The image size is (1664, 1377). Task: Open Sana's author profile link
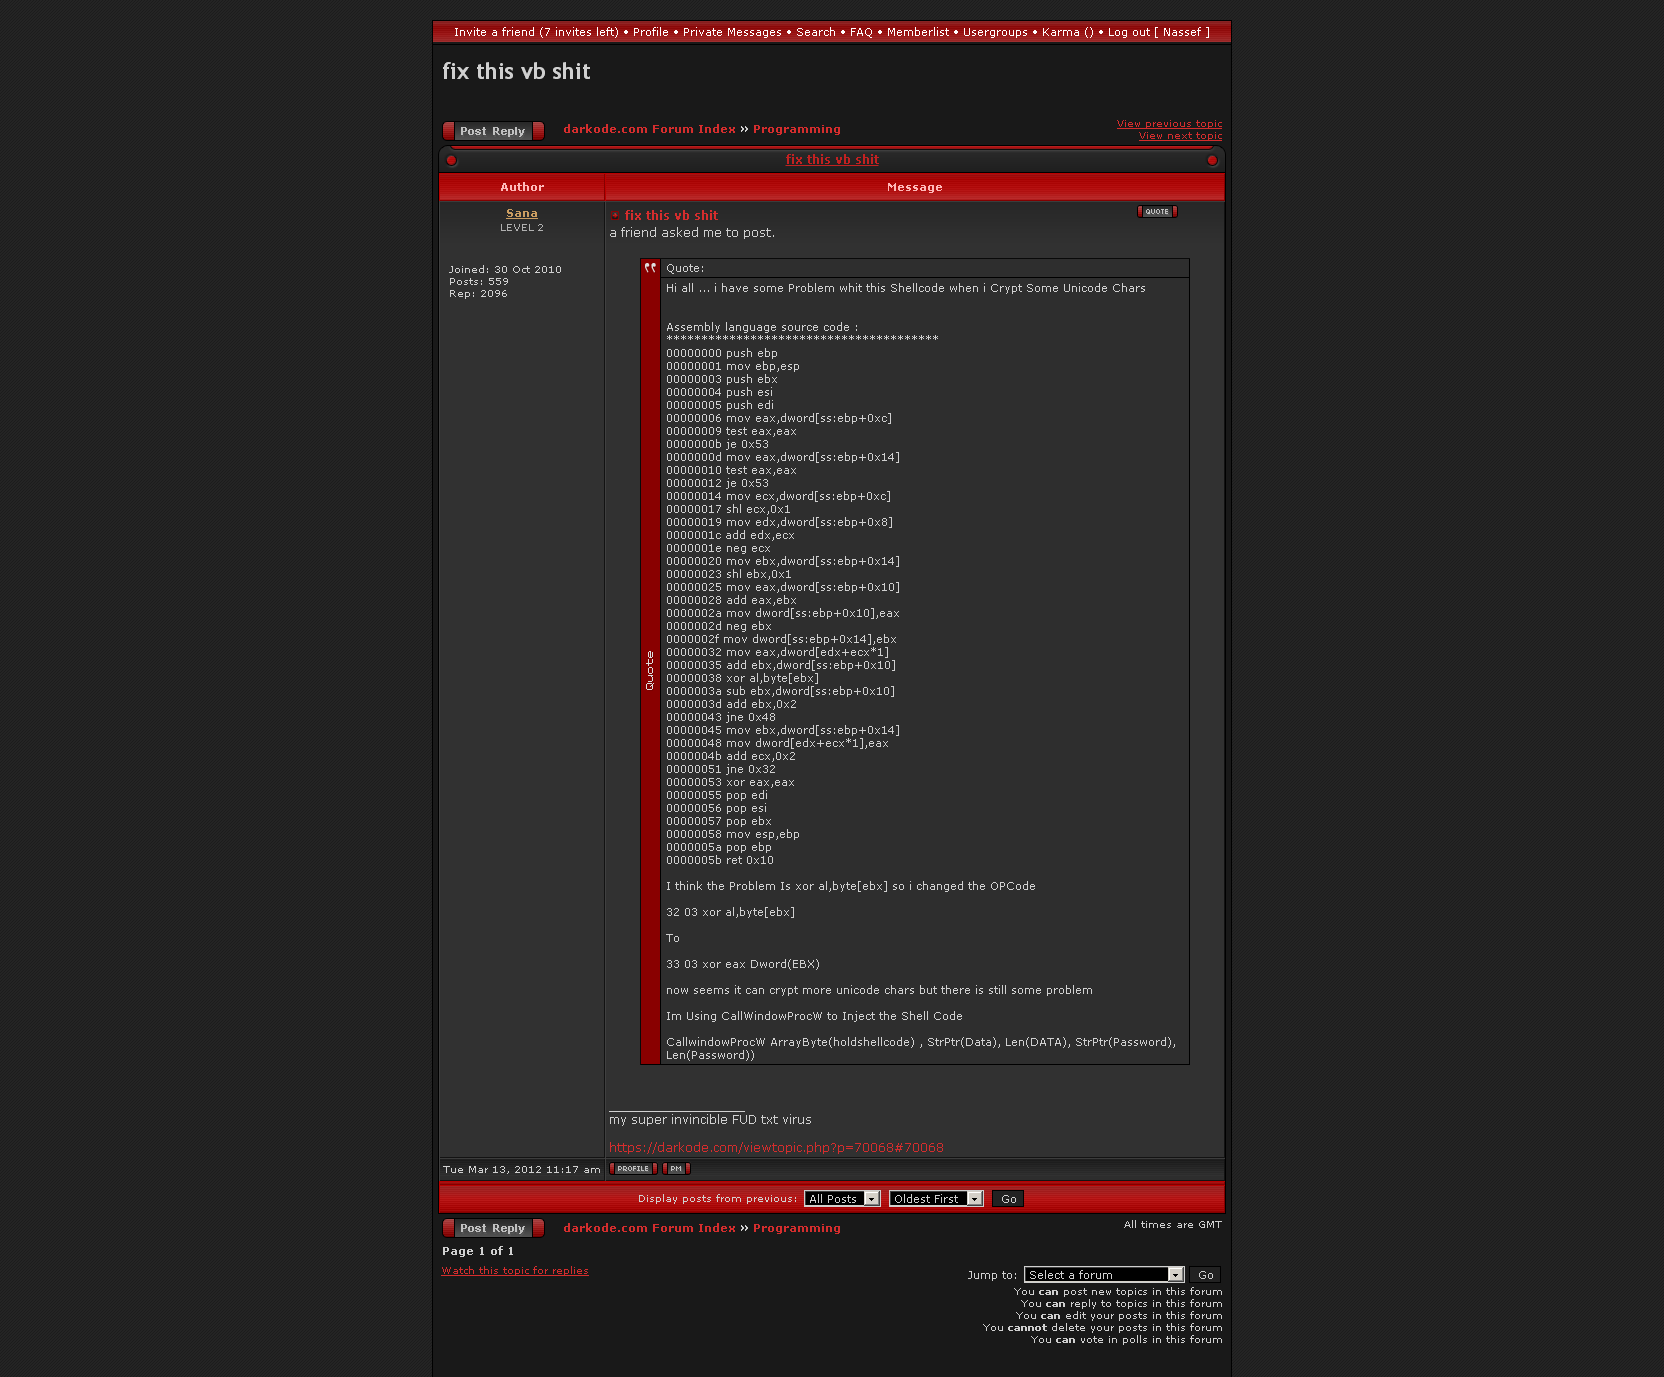(522, 213)
